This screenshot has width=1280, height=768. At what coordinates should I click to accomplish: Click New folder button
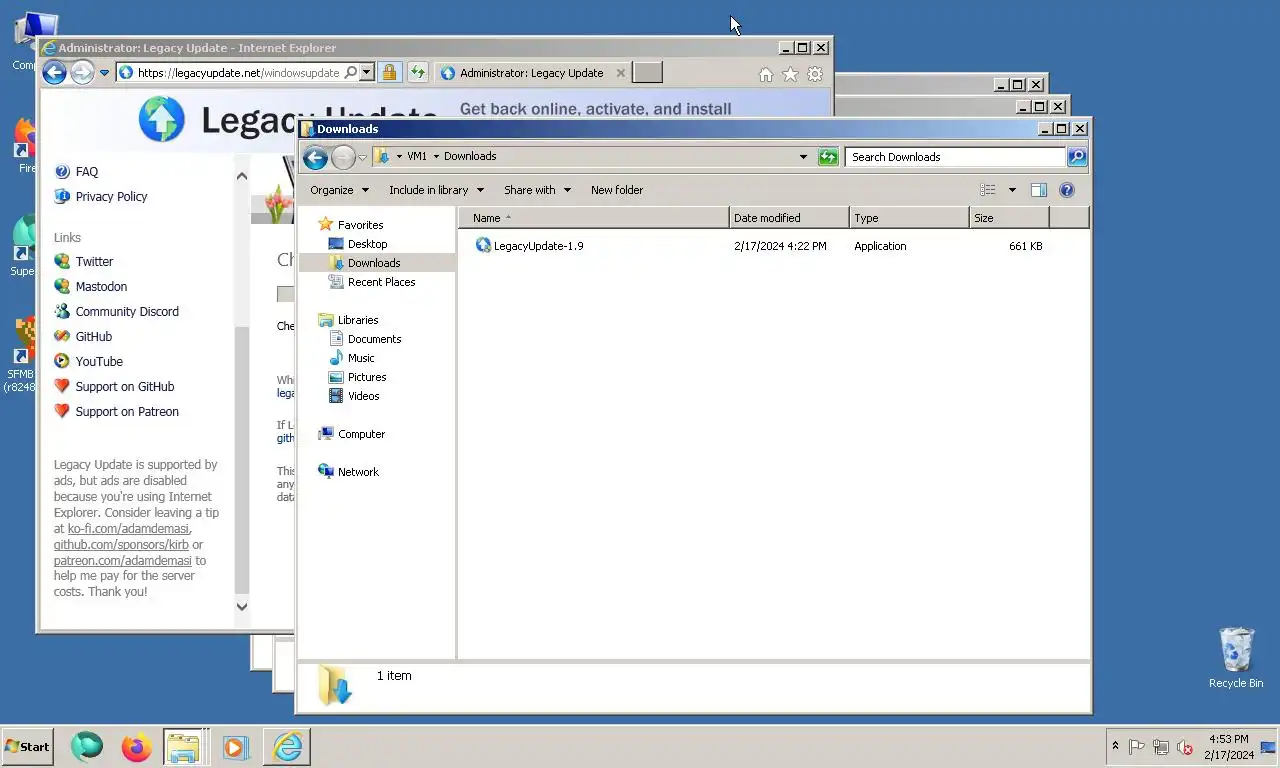click(617, 190)
